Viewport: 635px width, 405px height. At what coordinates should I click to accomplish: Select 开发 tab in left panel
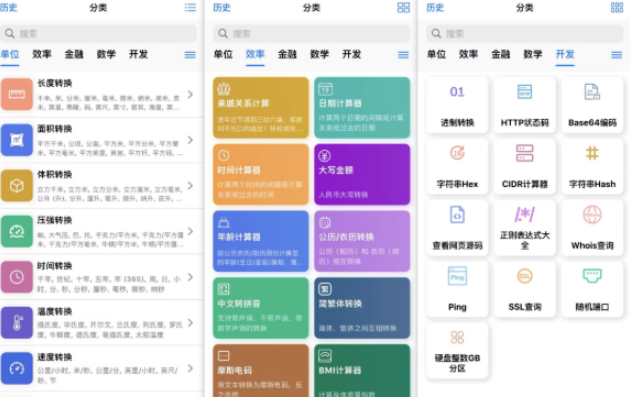click(139, 54)
